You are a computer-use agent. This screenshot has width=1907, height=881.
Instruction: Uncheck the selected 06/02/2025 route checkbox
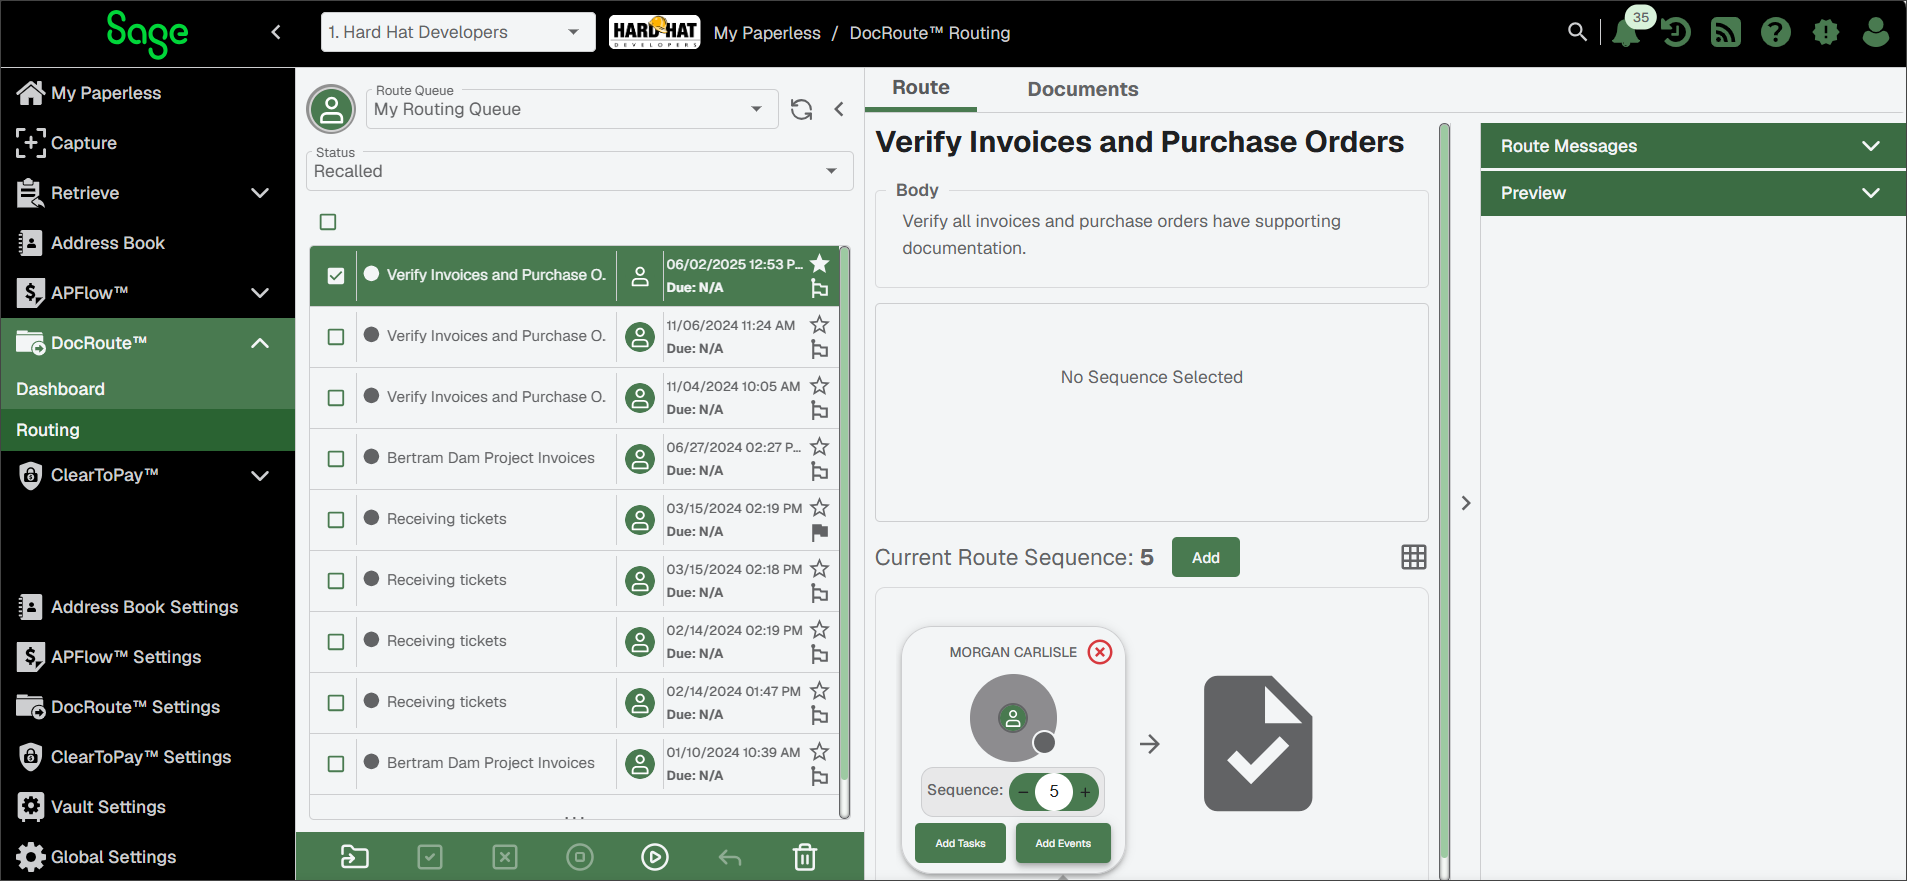[336, 275]
